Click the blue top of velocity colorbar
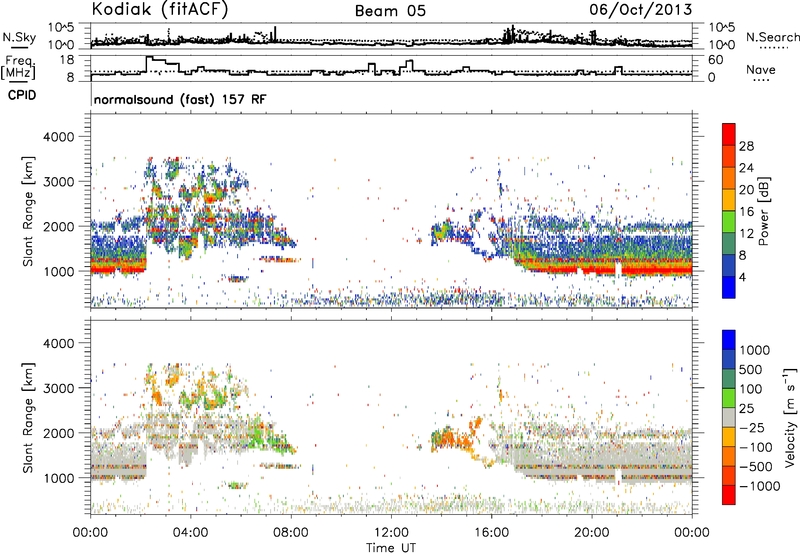 tap(729, 340)
